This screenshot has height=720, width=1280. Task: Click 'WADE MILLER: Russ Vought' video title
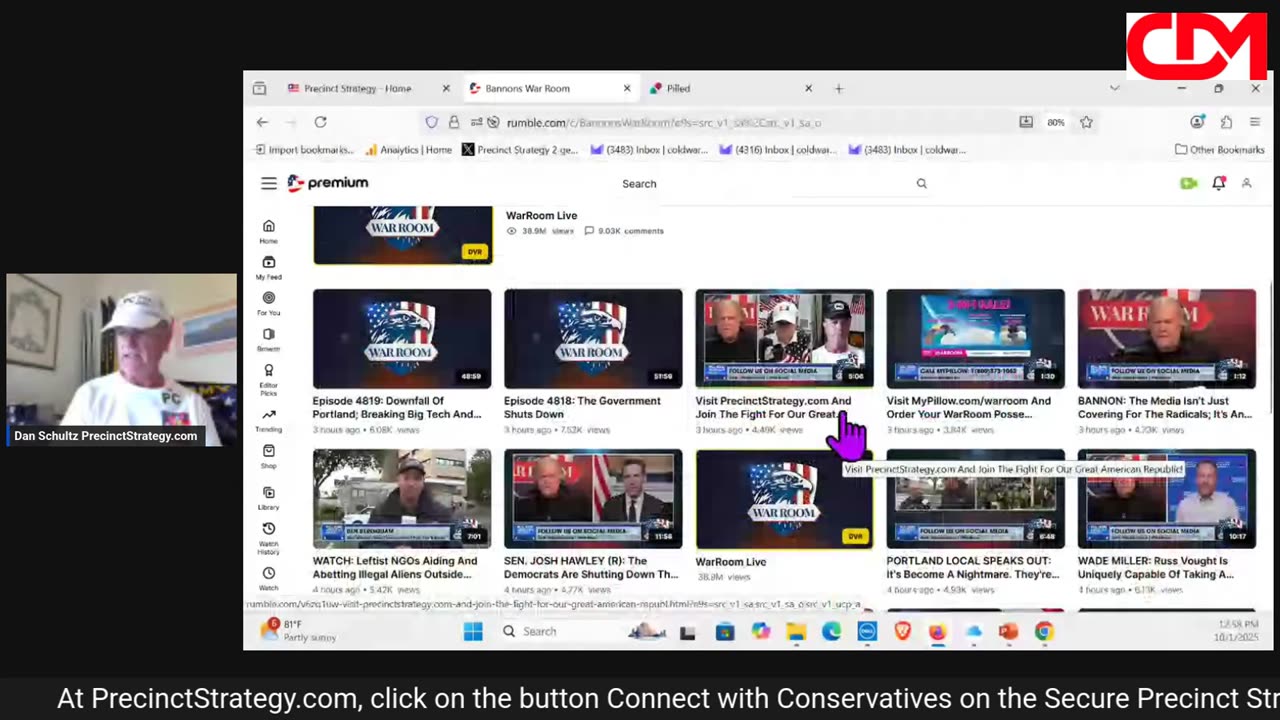[1154, 567]
